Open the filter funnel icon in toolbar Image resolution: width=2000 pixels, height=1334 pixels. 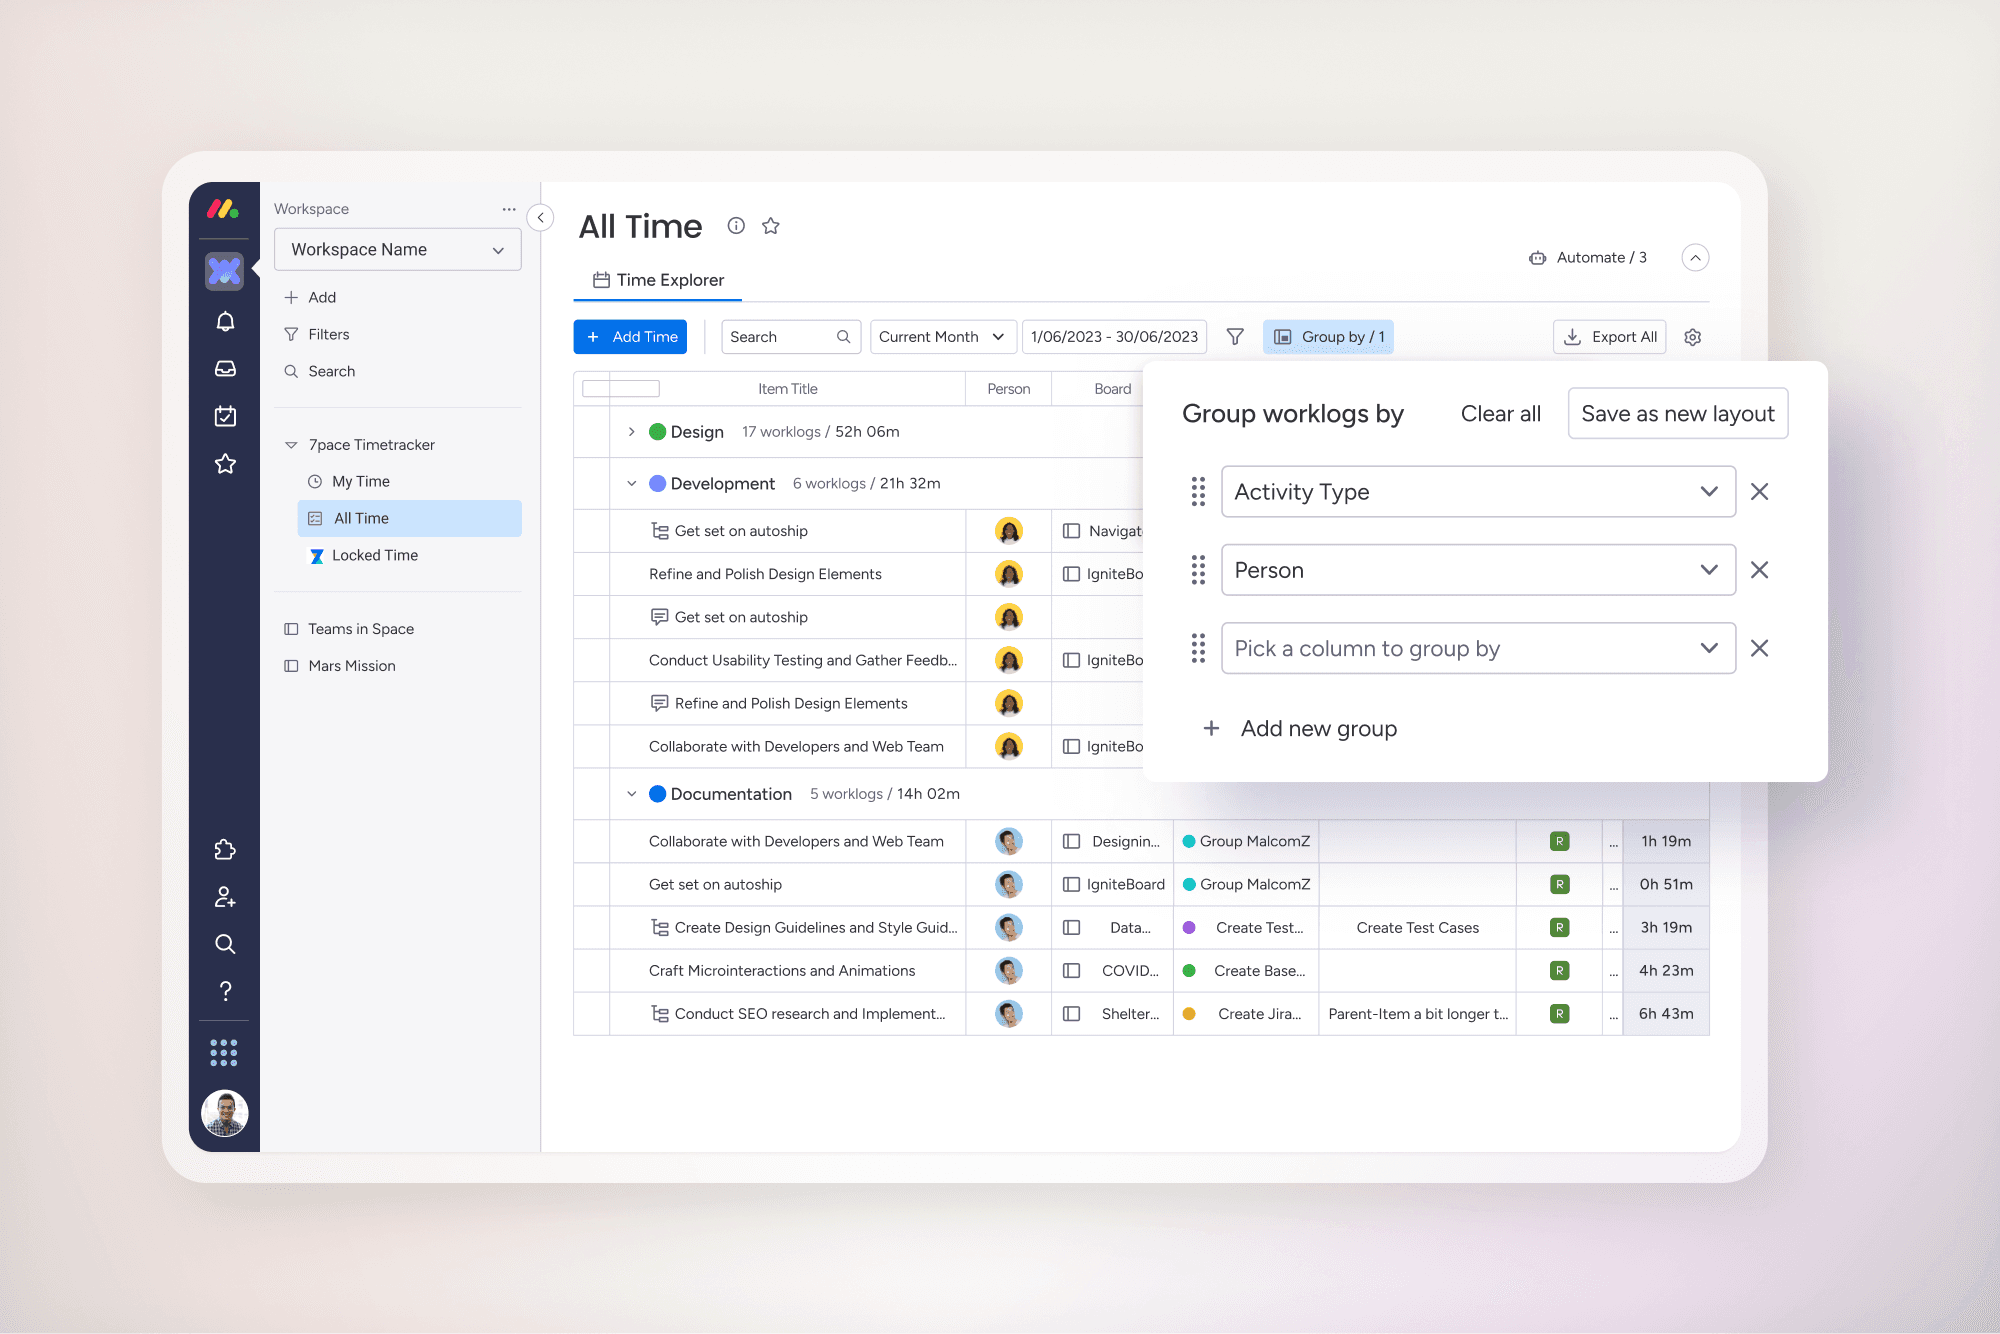coord(1235,337)
